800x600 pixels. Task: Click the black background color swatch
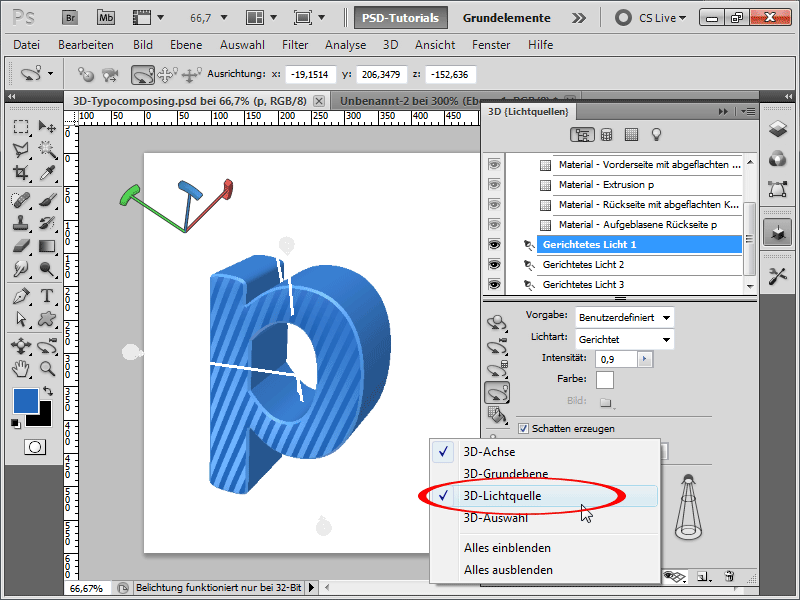44,418
